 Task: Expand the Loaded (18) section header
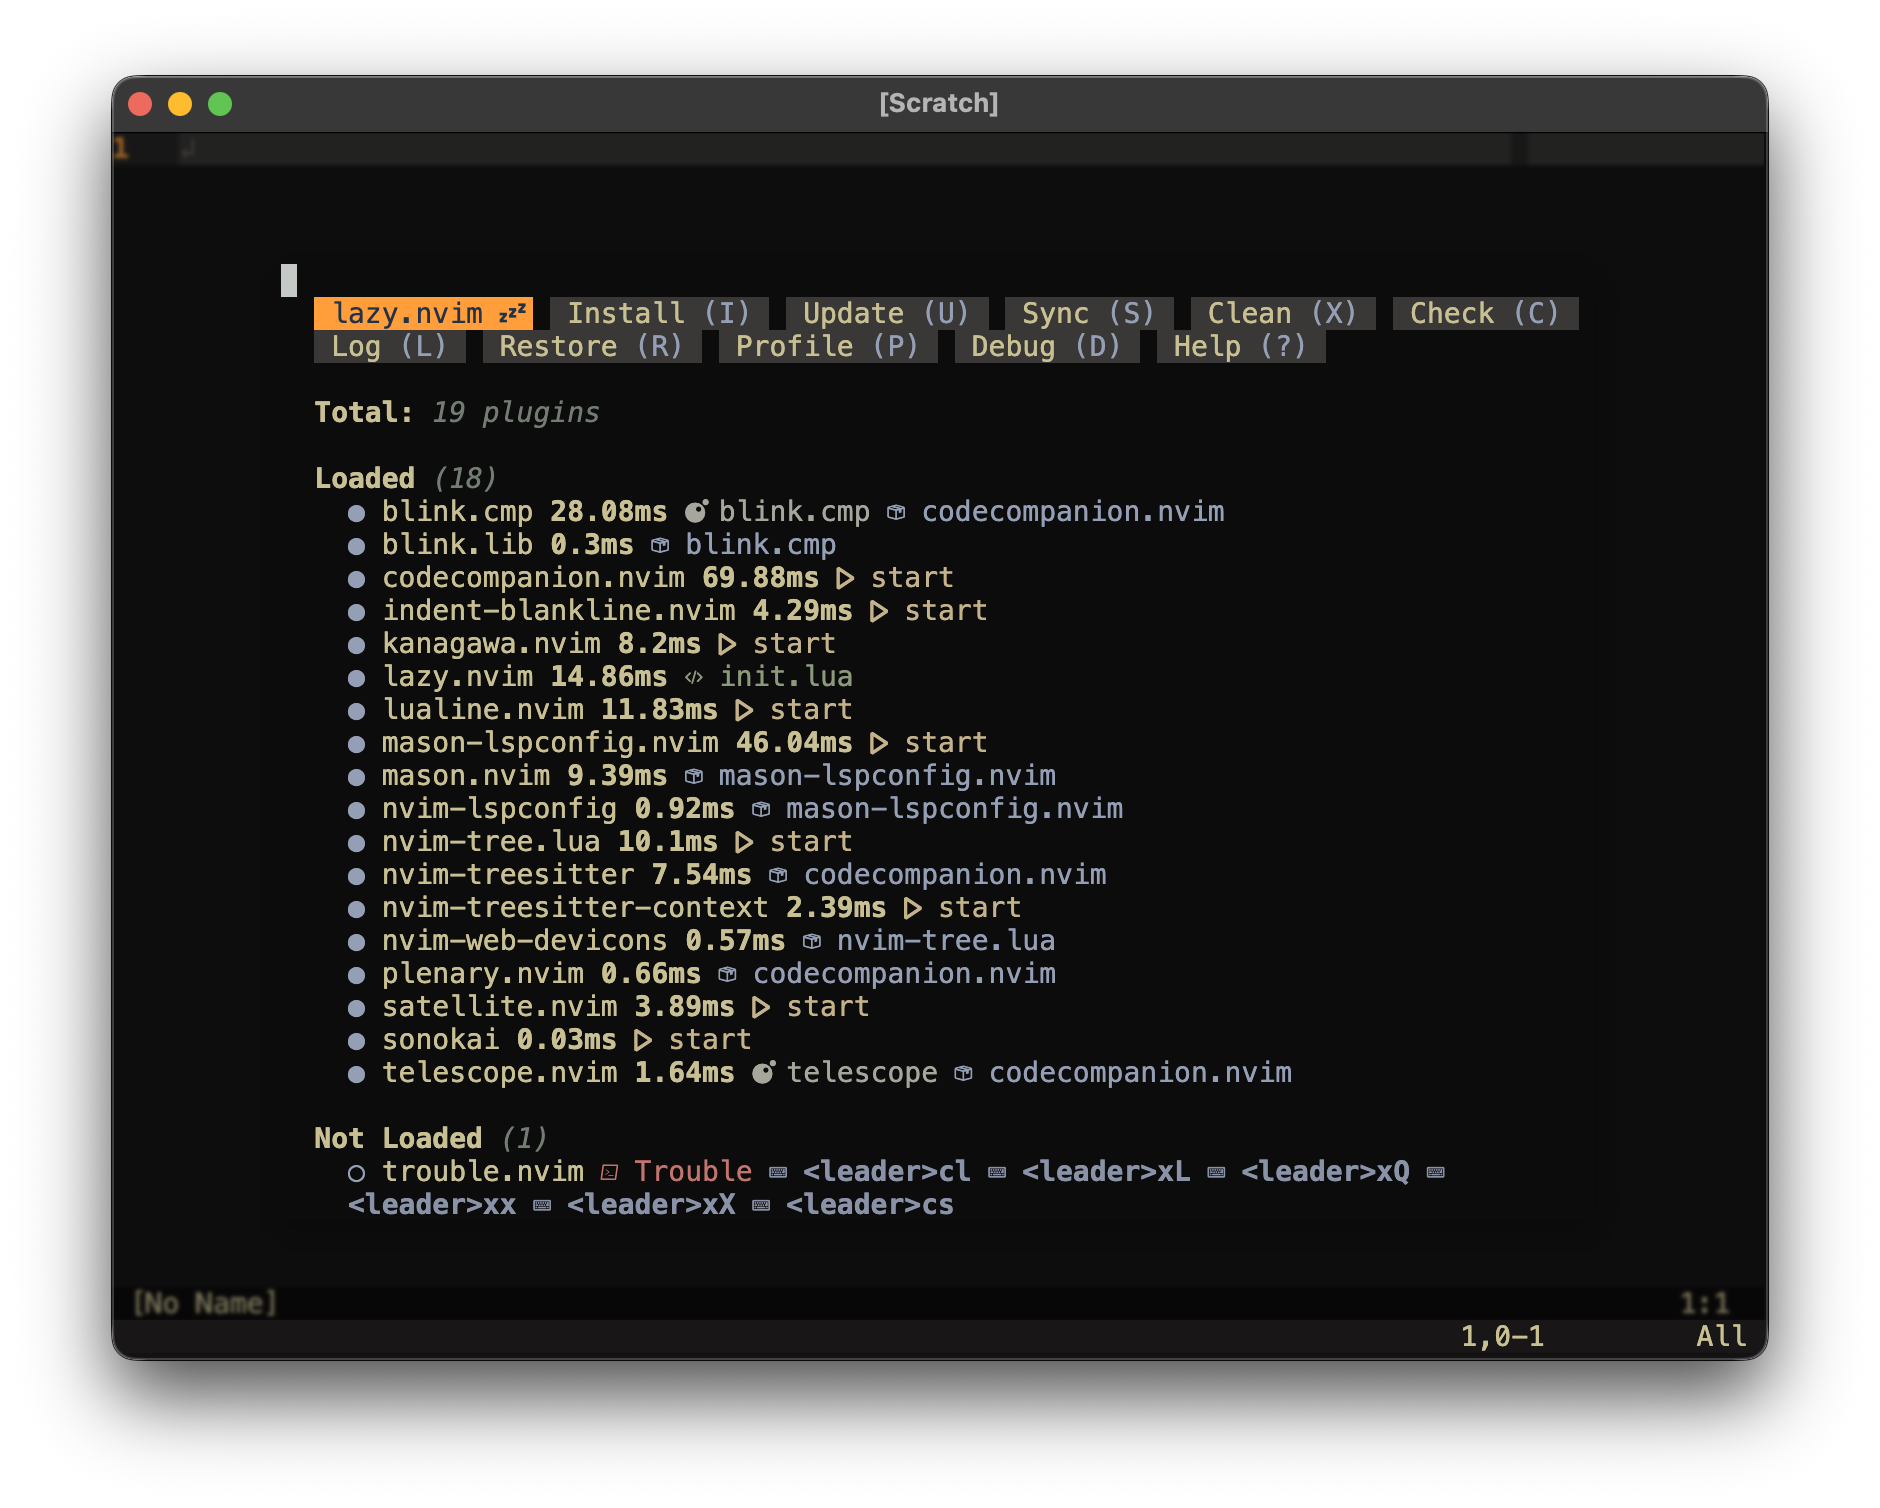pyautogui.click(x=405, y=478)
